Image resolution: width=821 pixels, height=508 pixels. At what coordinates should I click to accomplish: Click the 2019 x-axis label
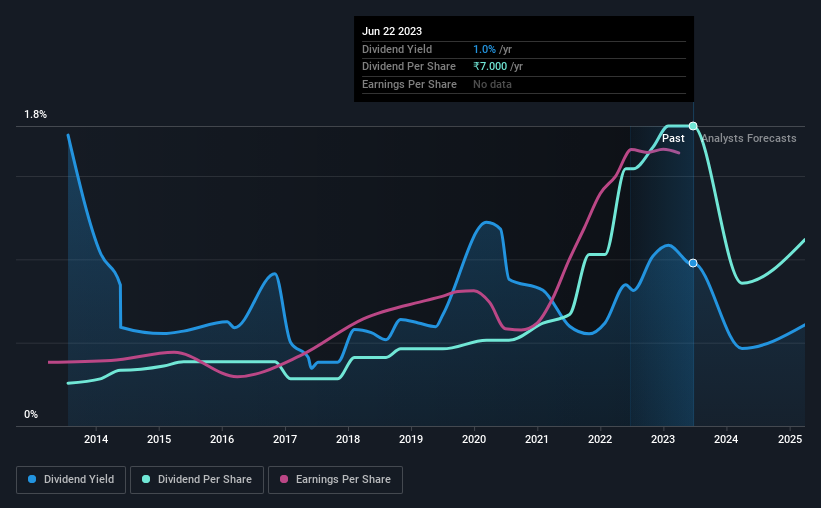pos(411,439)
